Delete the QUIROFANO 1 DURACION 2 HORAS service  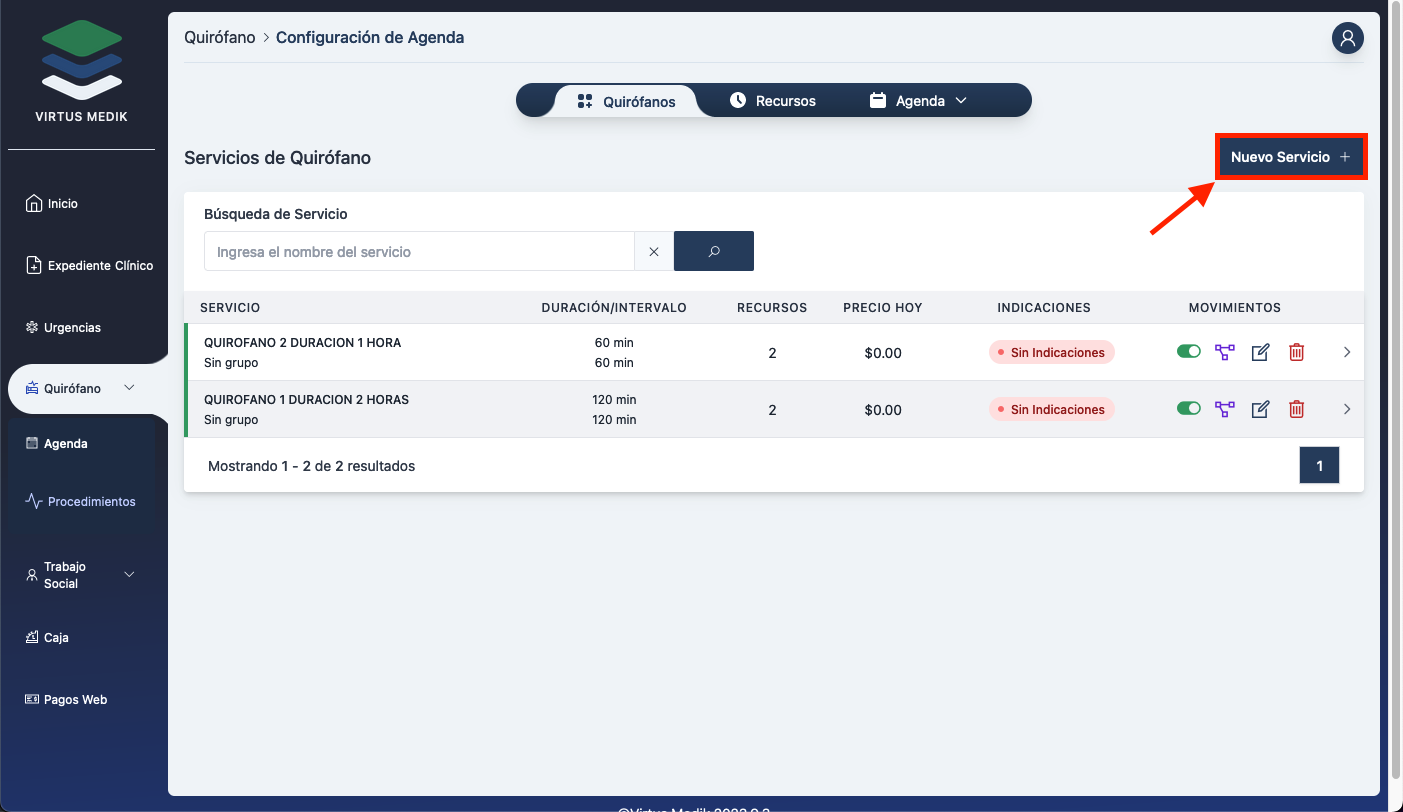click(x=1296, y=409)
